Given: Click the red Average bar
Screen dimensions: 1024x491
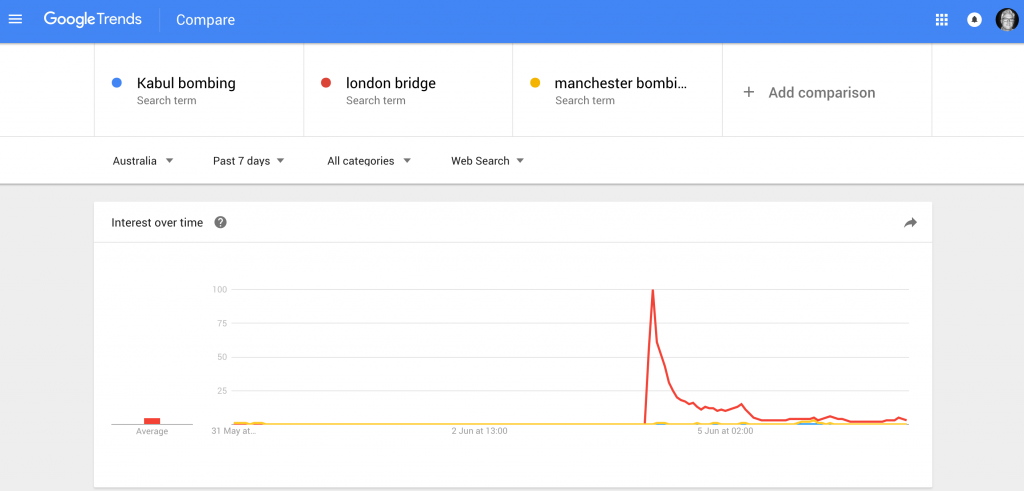Looking at the screenshot, I should point(152,421).
